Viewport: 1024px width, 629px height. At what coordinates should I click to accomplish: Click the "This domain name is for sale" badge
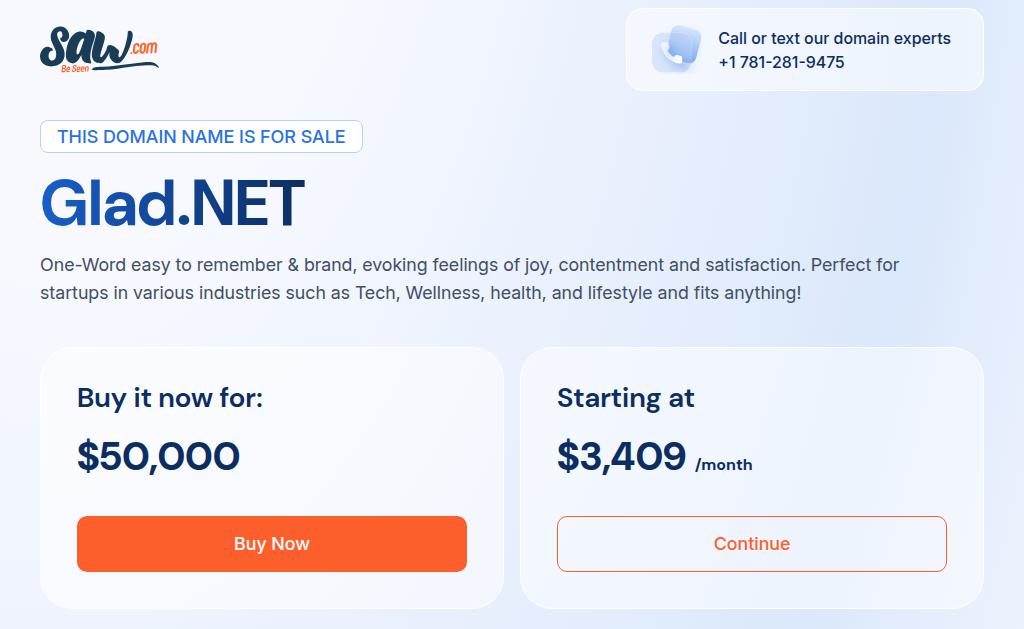201,137
